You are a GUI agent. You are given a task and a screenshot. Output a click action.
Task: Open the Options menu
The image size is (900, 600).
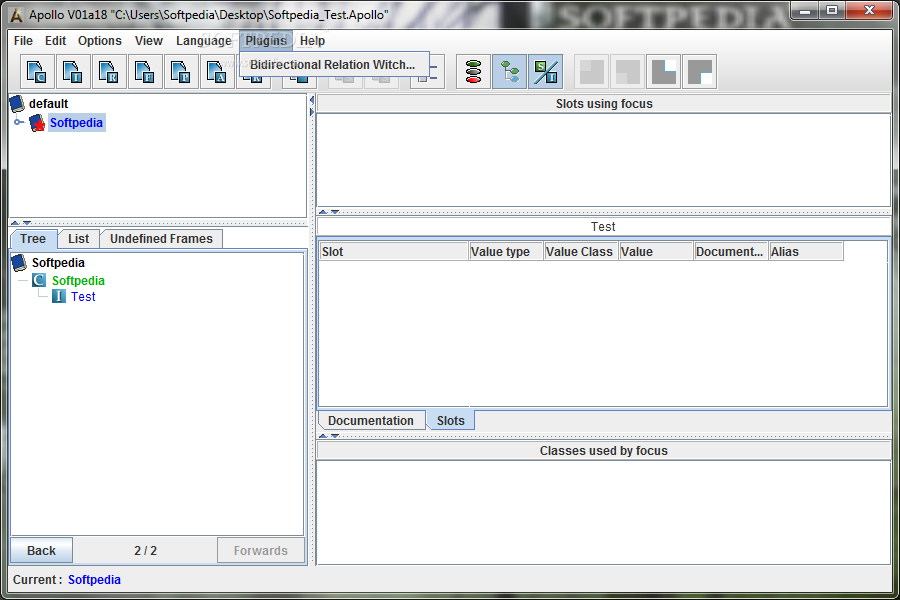coord(100,41)
